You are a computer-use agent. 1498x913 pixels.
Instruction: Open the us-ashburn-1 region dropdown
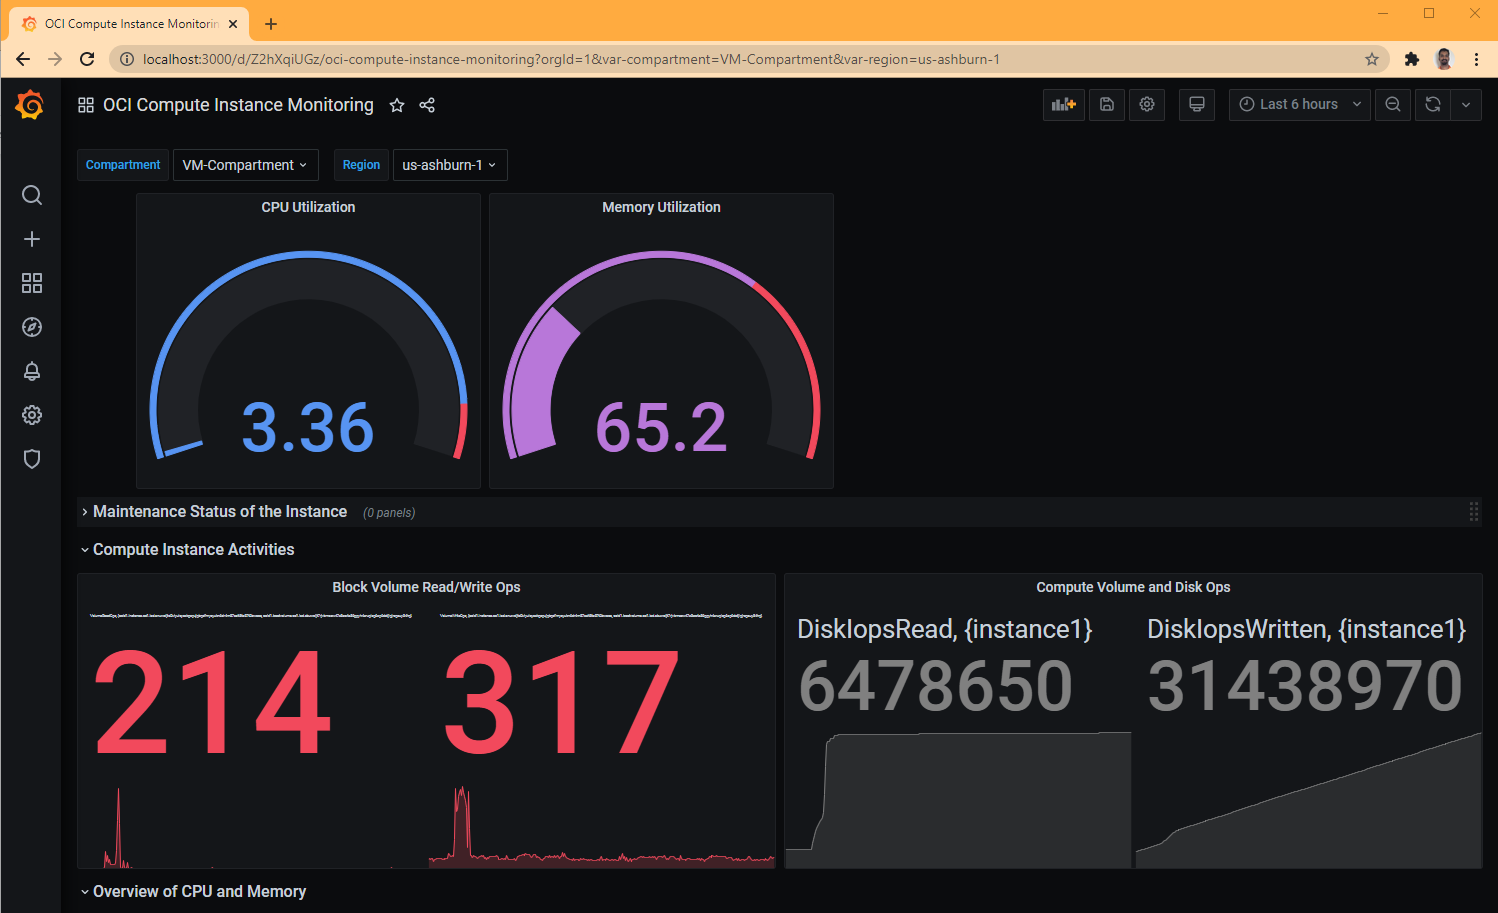pyautogui.click(x=449, y=165)
